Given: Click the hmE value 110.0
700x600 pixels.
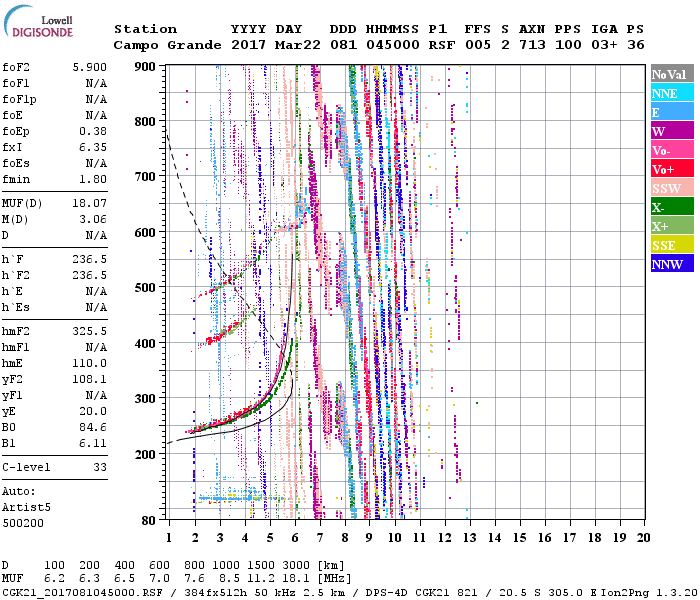Looking at the screenshot, I should tap(90, 363).
